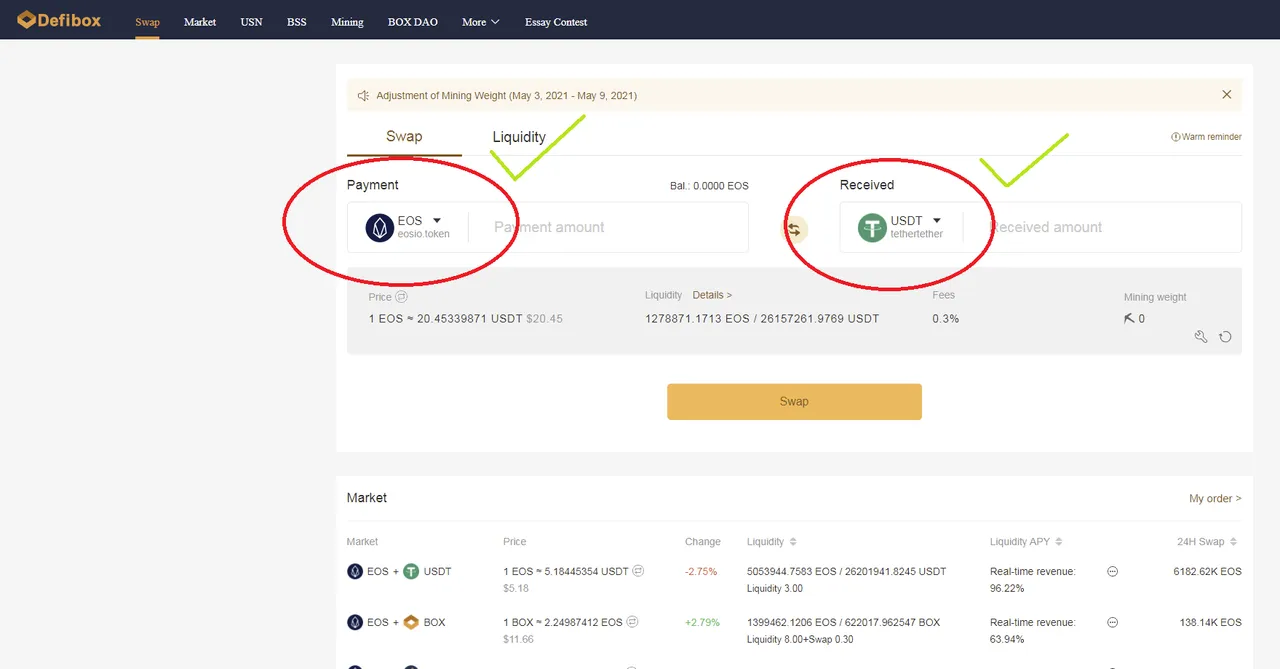The width and height of the screenshot is (1280, 669).
Task: Click the BOX token icon in market list
Action: click(411, 622)
